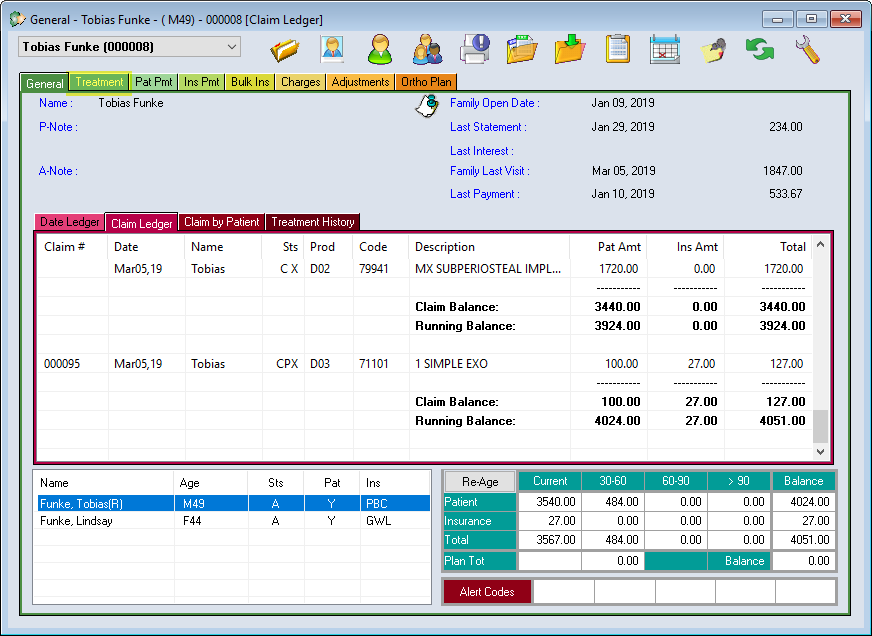The width and height of the screenshot is (872, 636).
Task: Expand the Tobias Funke patient dropdown
Action: (231, 46)
